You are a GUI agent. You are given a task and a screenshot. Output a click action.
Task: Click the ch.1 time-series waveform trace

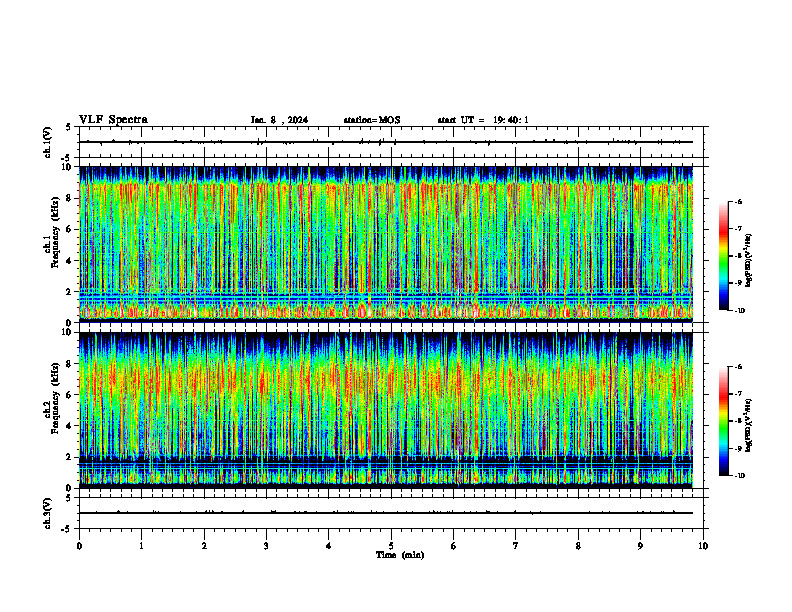tap(386, 142)
